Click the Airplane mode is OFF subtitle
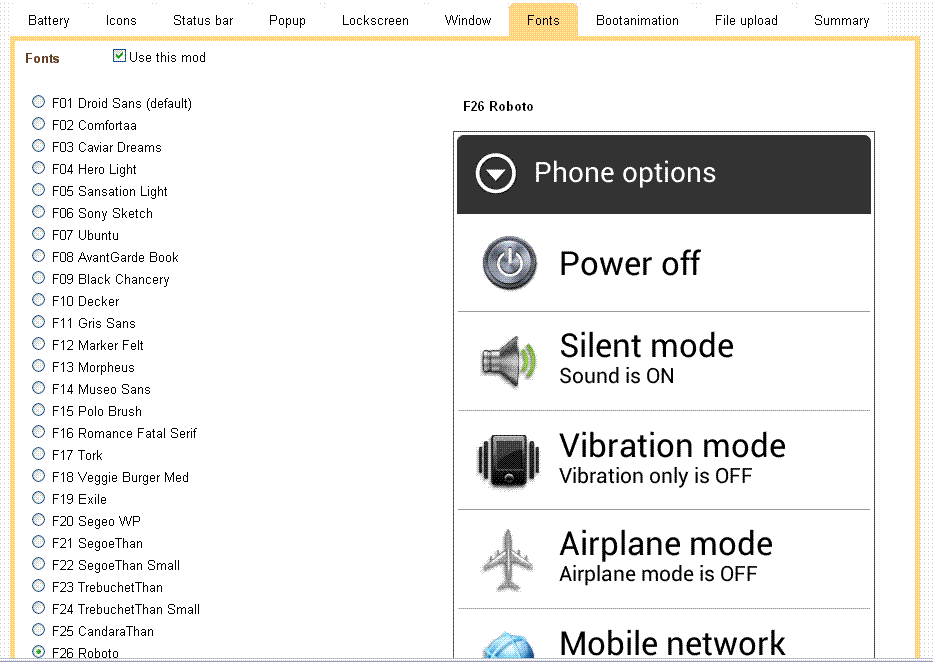The image size is (933, 662). tap(658, 574)
